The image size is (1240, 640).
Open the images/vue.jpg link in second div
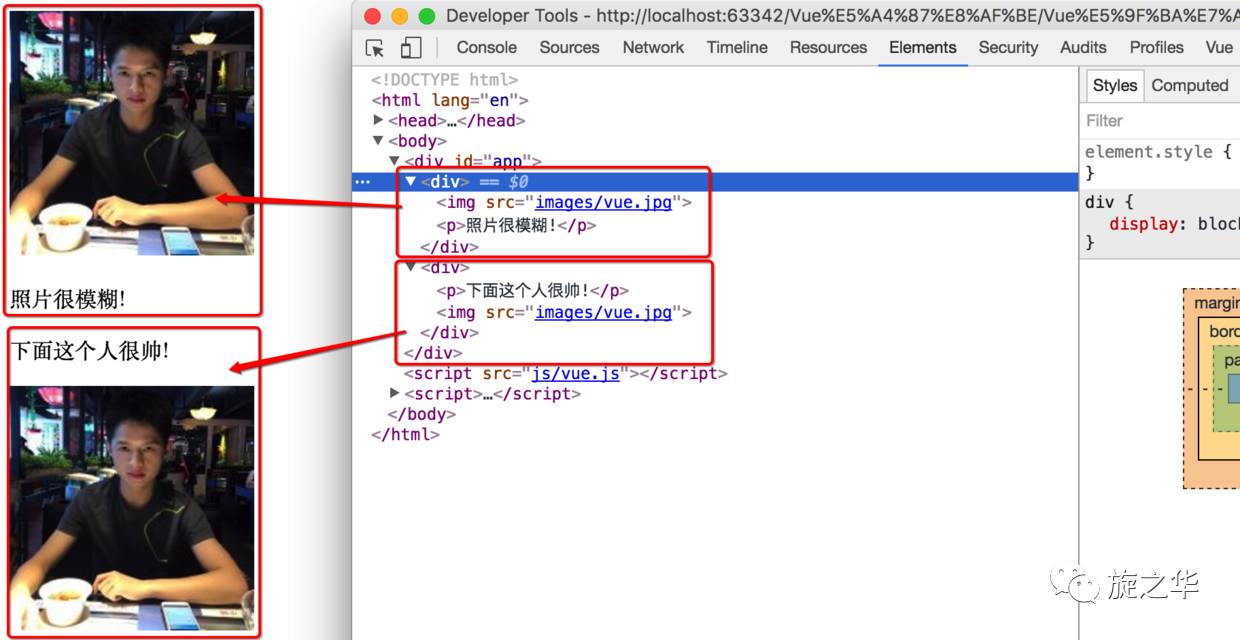[x=603, y=312]
